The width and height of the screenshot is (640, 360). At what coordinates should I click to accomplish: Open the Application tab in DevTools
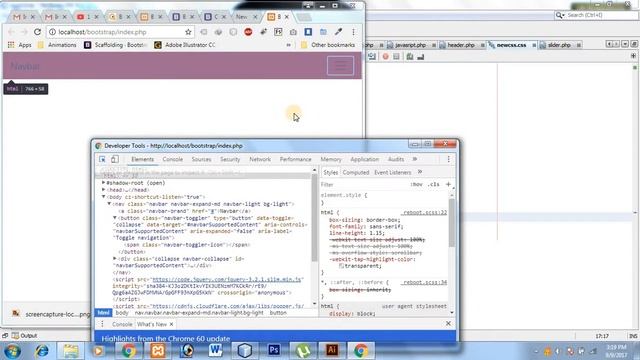[364, 159]
